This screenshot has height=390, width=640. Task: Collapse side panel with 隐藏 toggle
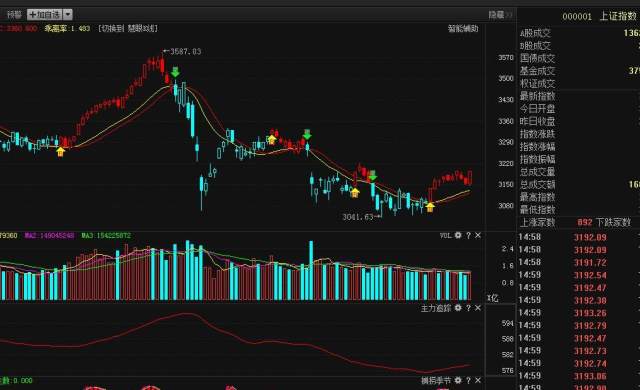pyautogui.click(x=500, y=15)
